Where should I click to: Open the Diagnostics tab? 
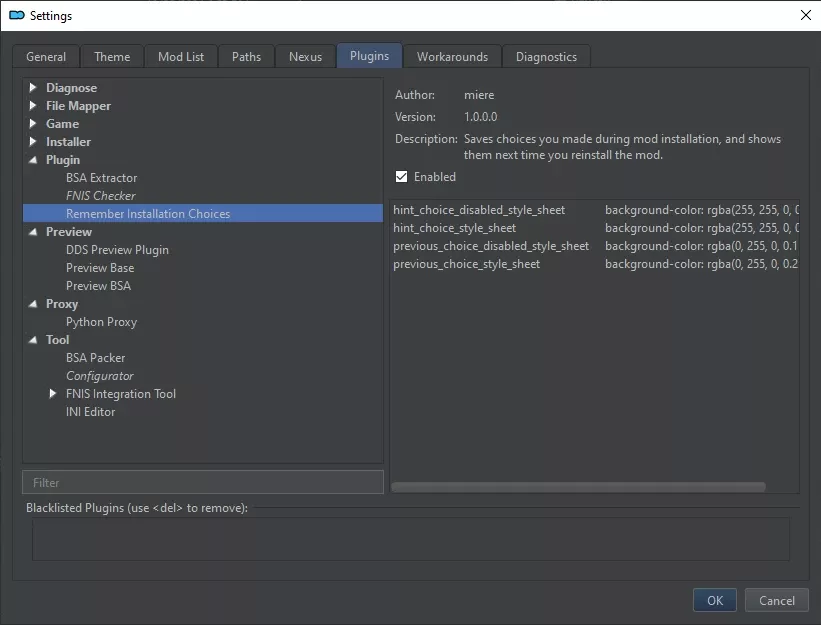click(546, 57)
